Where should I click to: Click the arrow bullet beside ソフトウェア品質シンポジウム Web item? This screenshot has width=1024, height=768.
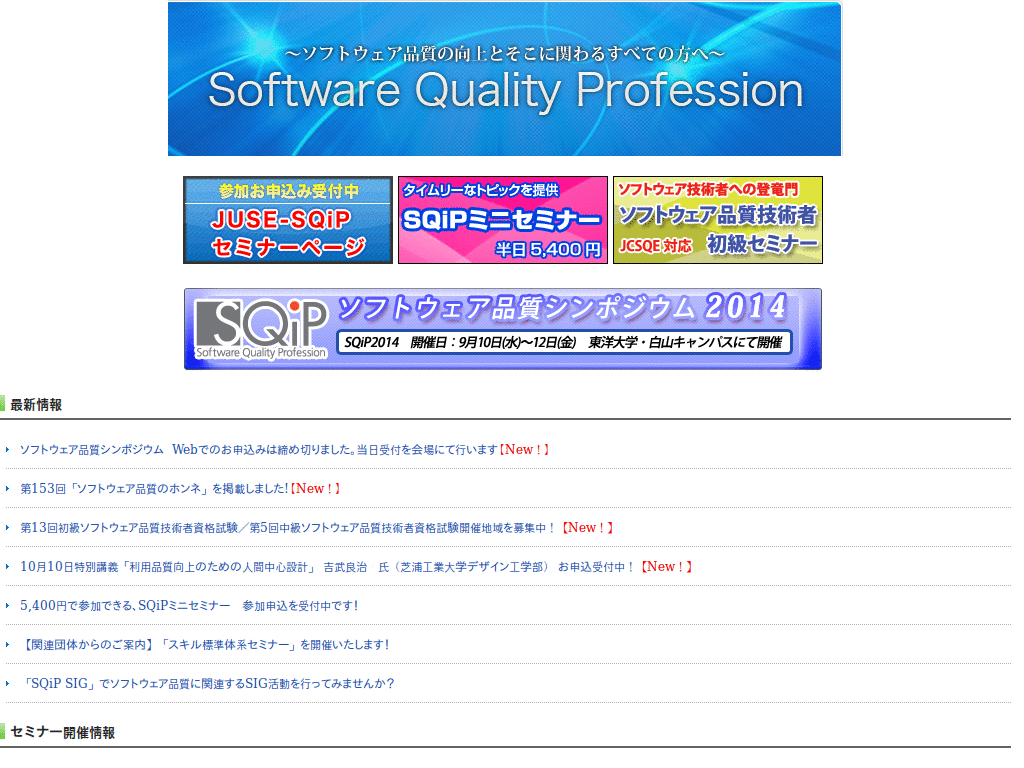tap(8, 450)
